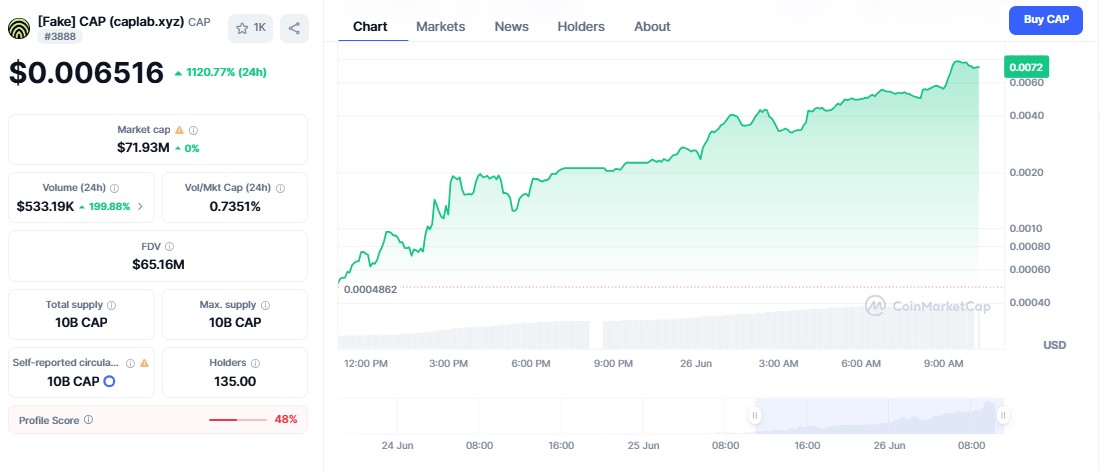Image resolution: width=1101 pixels, height=471 pixels.
Task: Click the 24 Jun label in timeline navigator
Action: [x=397, y=446]
